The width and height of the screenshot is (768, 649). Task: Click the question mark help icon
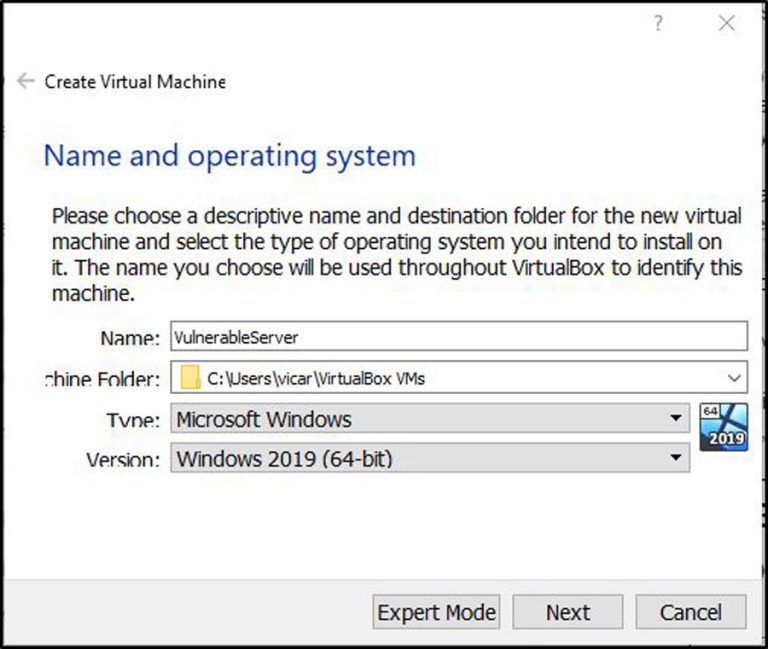click(658, 23)
